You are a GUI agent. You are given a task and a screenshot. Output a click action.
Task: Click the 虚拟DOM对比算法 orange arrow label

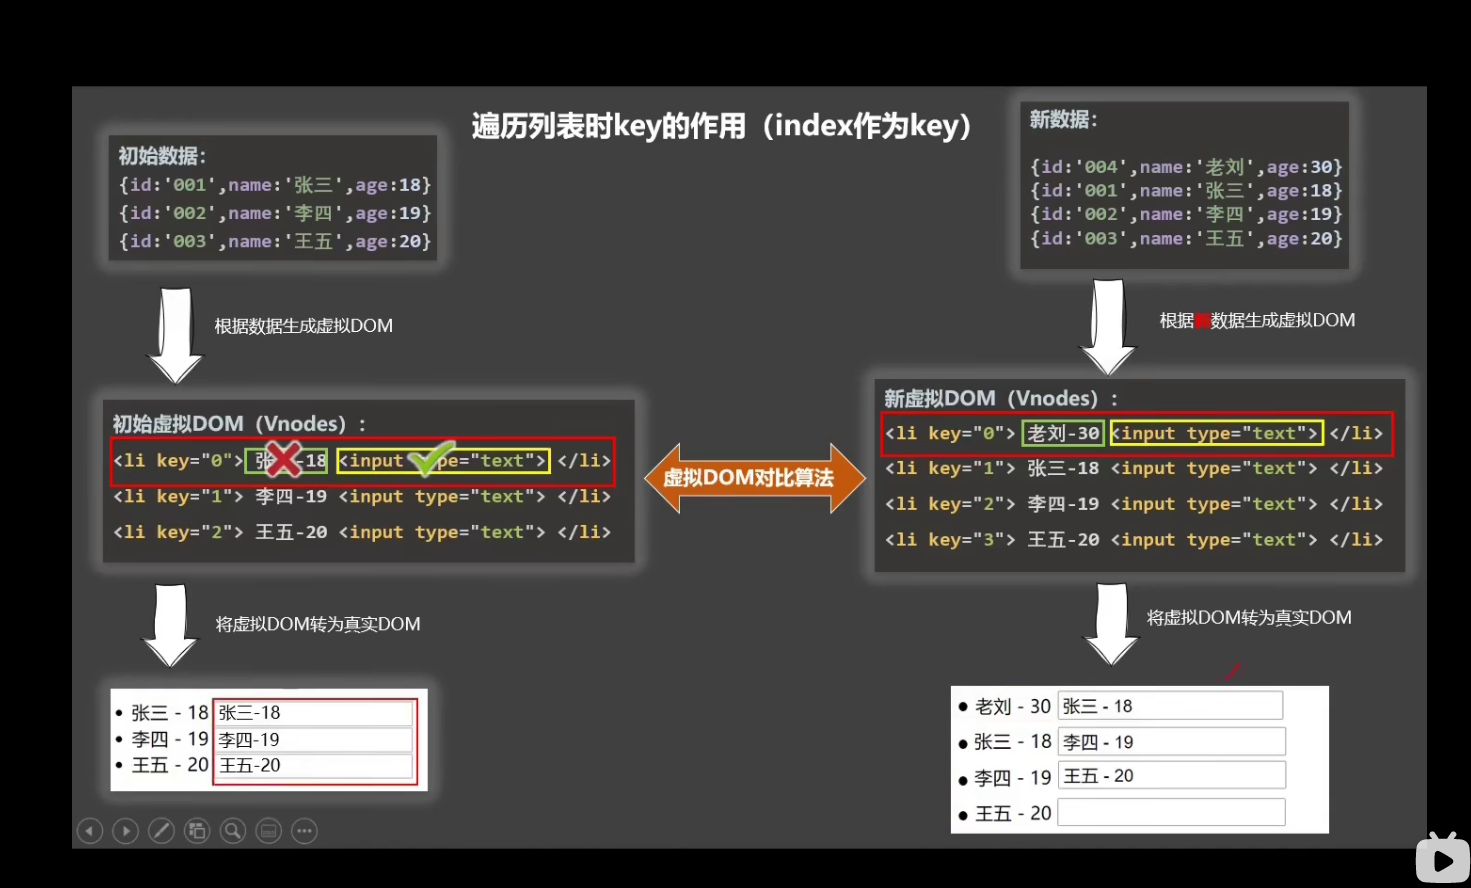click(749, 478)
